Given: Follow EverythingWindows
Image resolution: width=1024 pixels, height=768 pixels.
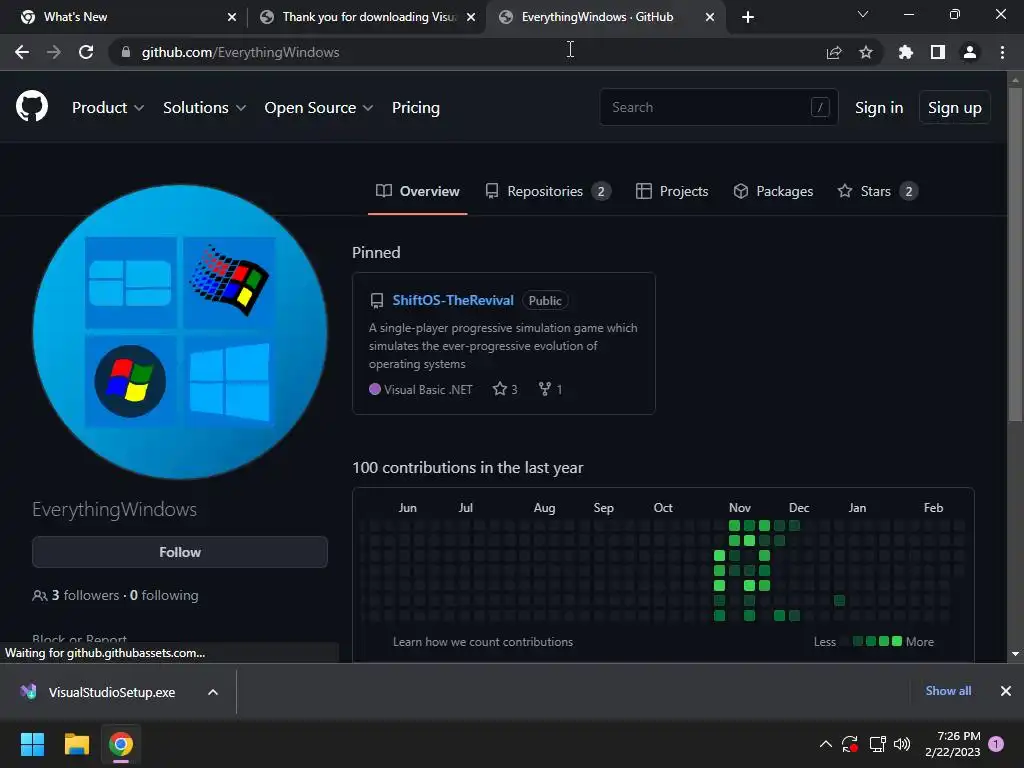Looking at the screenshot, I should (x=180, y=552).
